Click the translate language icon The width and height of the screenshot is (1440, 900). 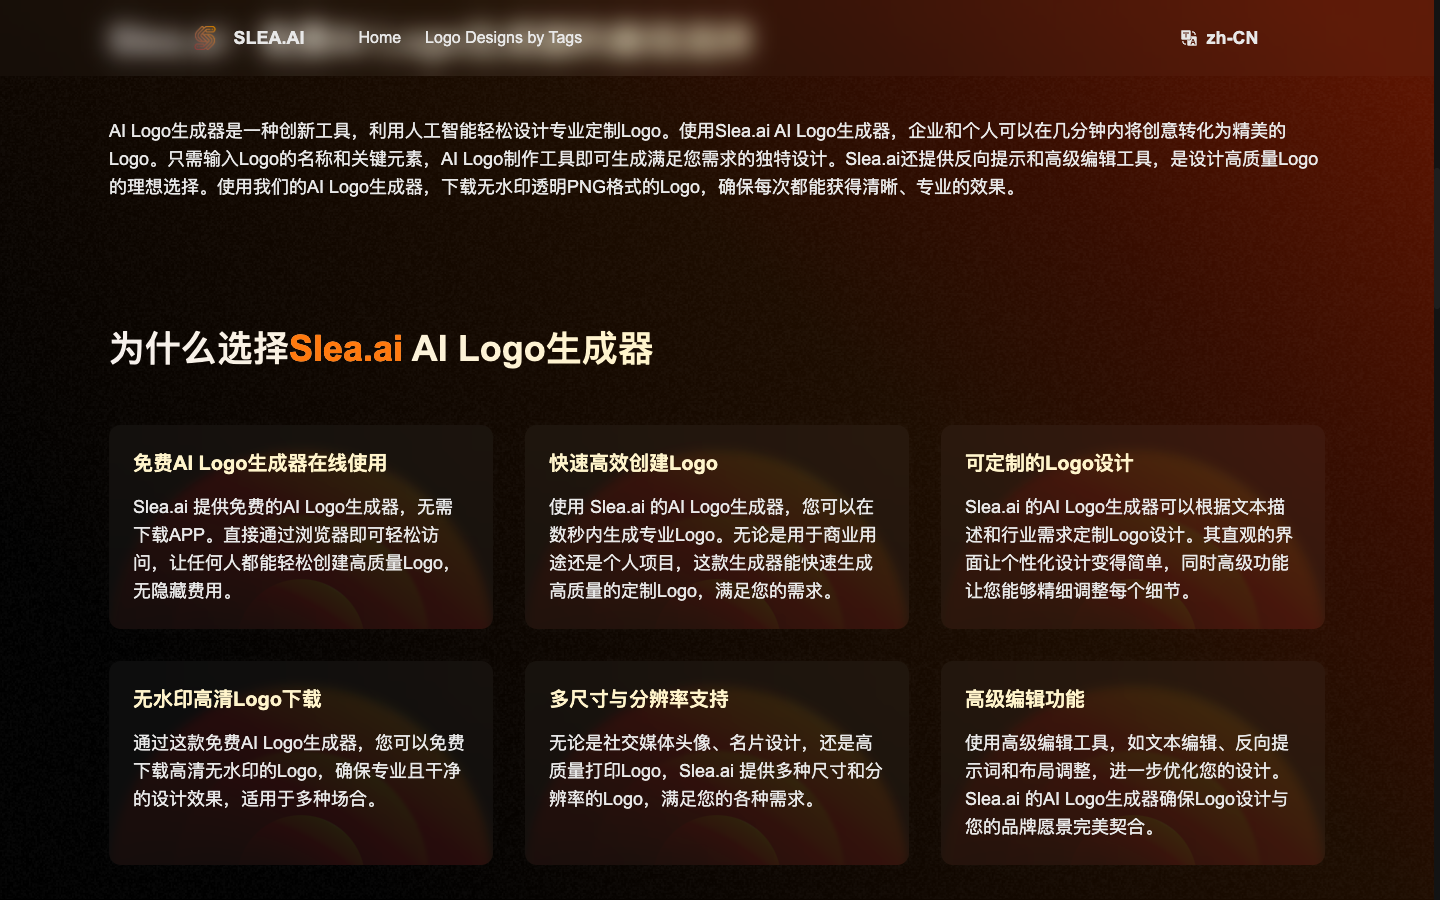[x=1189, y=38]
